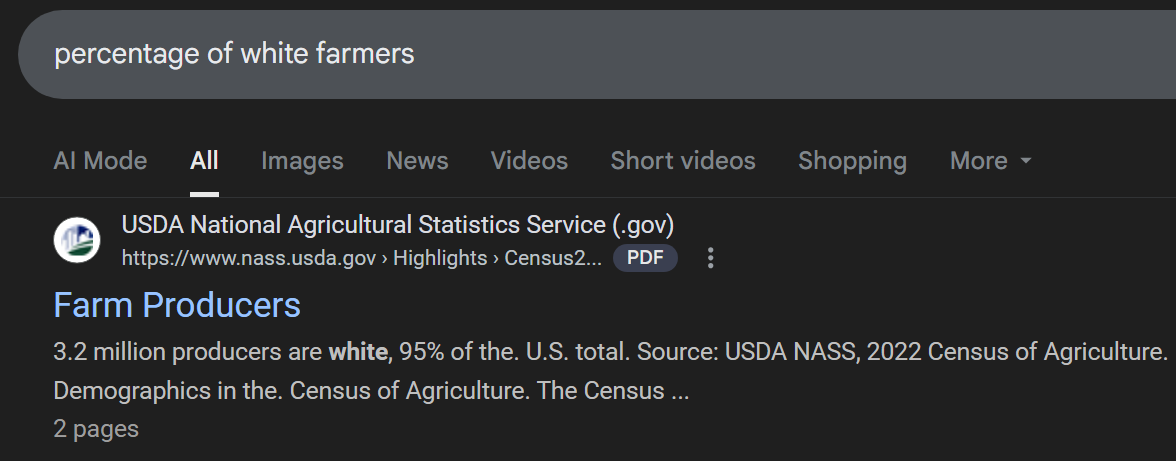
Task: Open Short videos results
Action: 683,161
